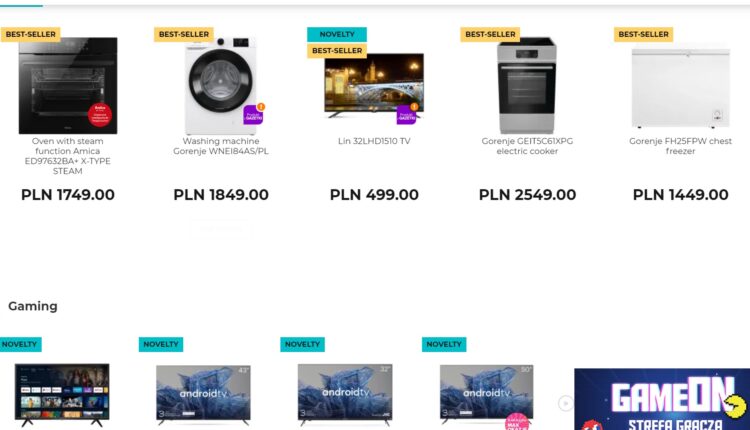Click purple badge on Lin TV image
Viewport: 750px width, 430px height.
[407, 114]
